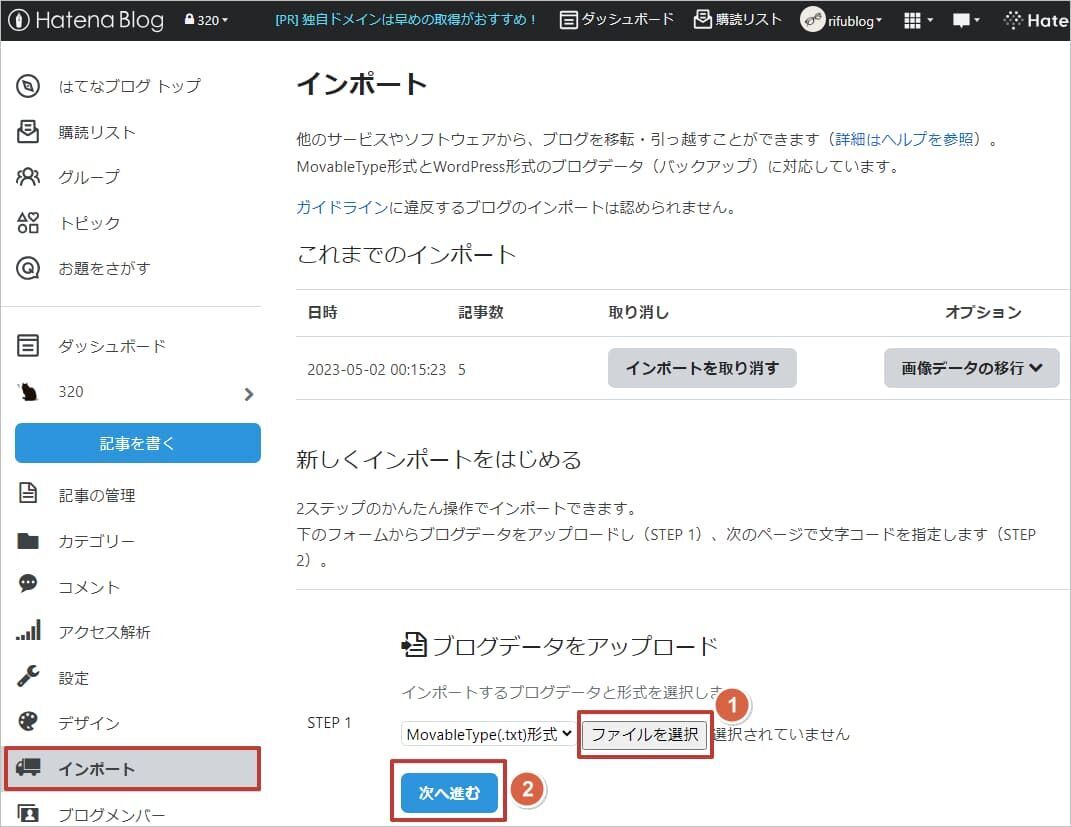Open はてなブログ トップ via compass icon
The width and height of the screenshot is (1071, 827).
tap(28, 86)
